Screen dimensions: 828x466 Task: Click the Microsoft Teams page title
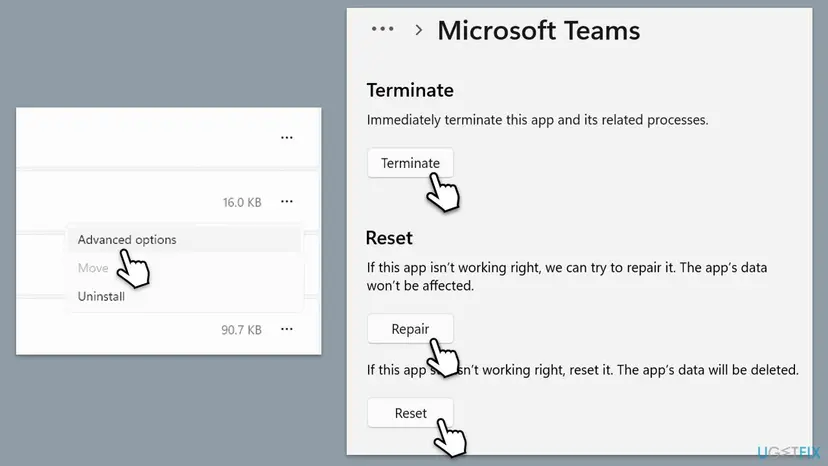(x=539, y=31)
